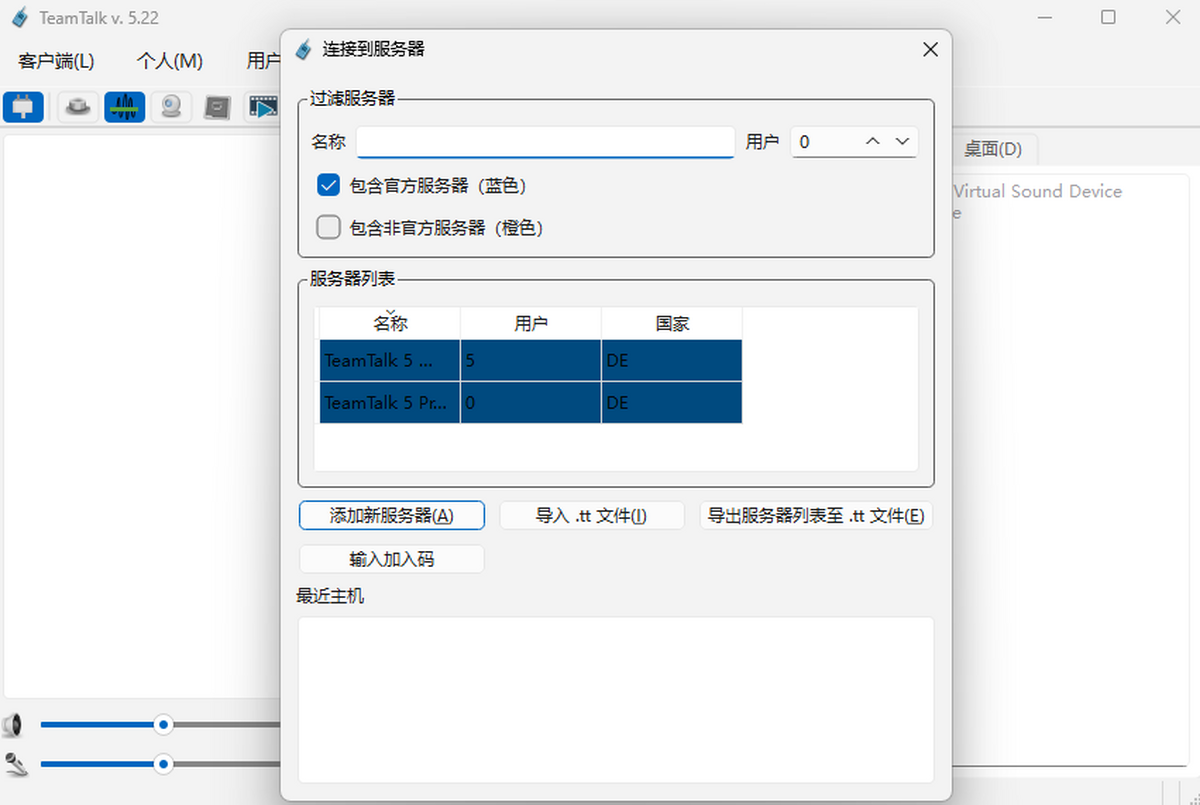The image size is (1200, 805).
Task: Click the 导入 .tt 文件(I) button
Action: coord(592,516)
